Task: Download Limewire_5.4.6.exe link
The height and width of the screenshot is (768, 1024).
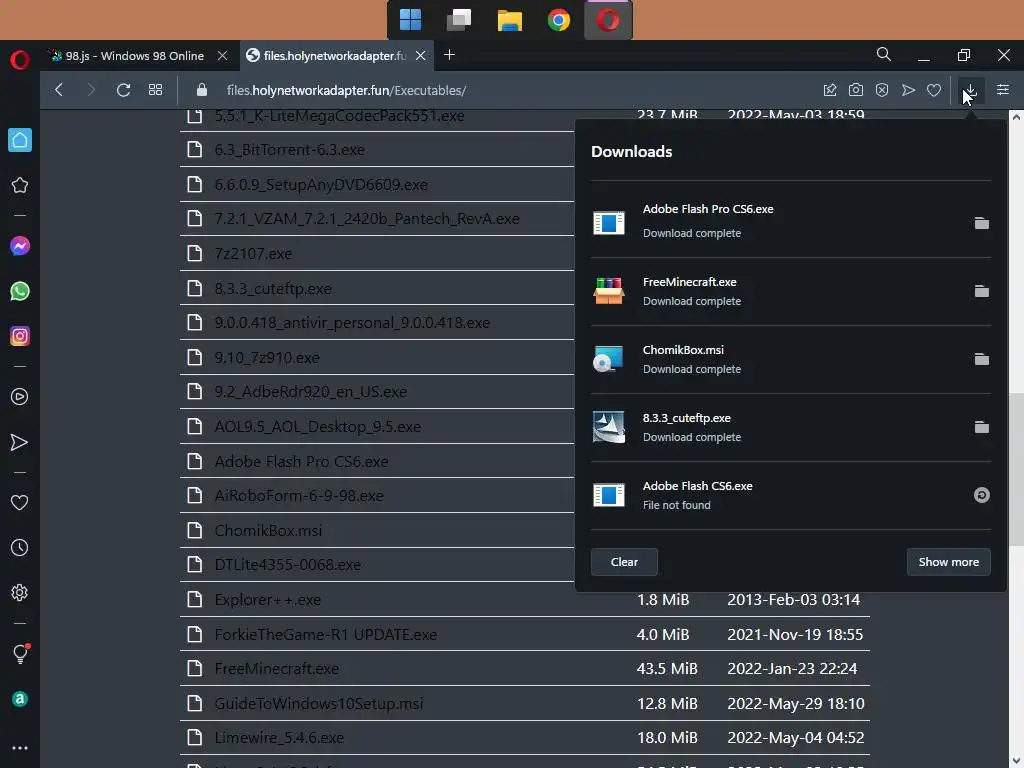Action: (x=279, y=737)
